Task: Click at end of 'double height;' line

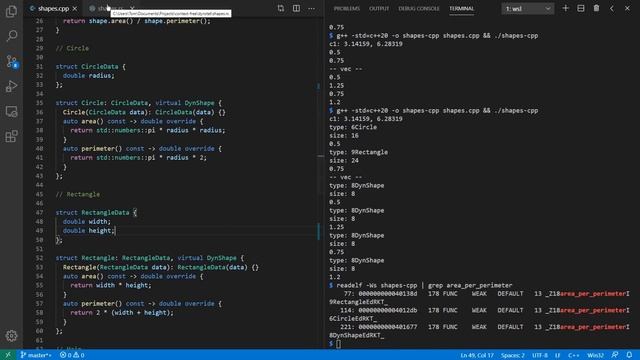Action: [115, 231]
